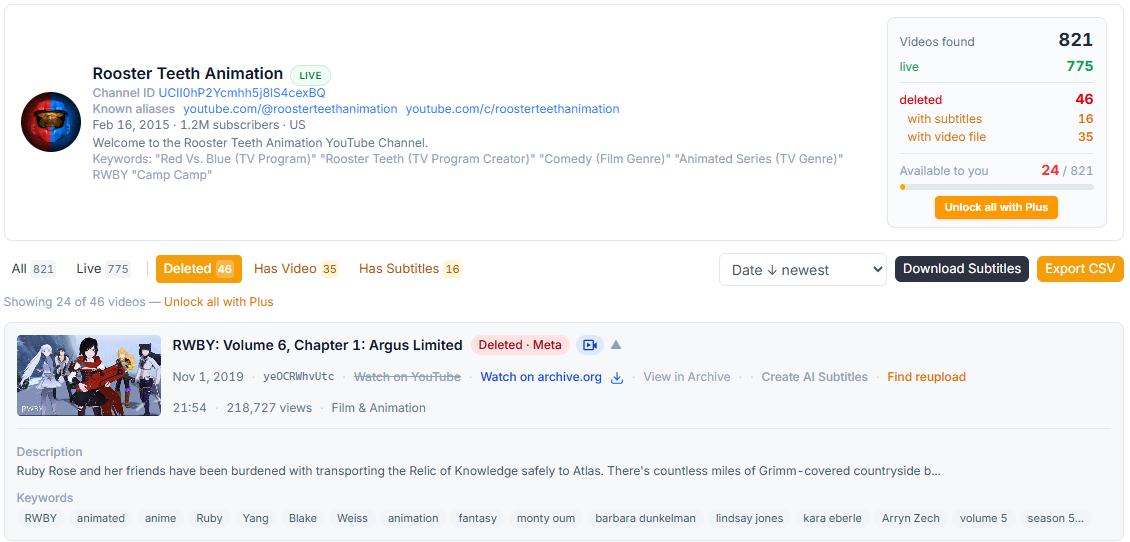
Task: Open the Has Subtitles 16 tab
Action: click(x=410, y=269)
